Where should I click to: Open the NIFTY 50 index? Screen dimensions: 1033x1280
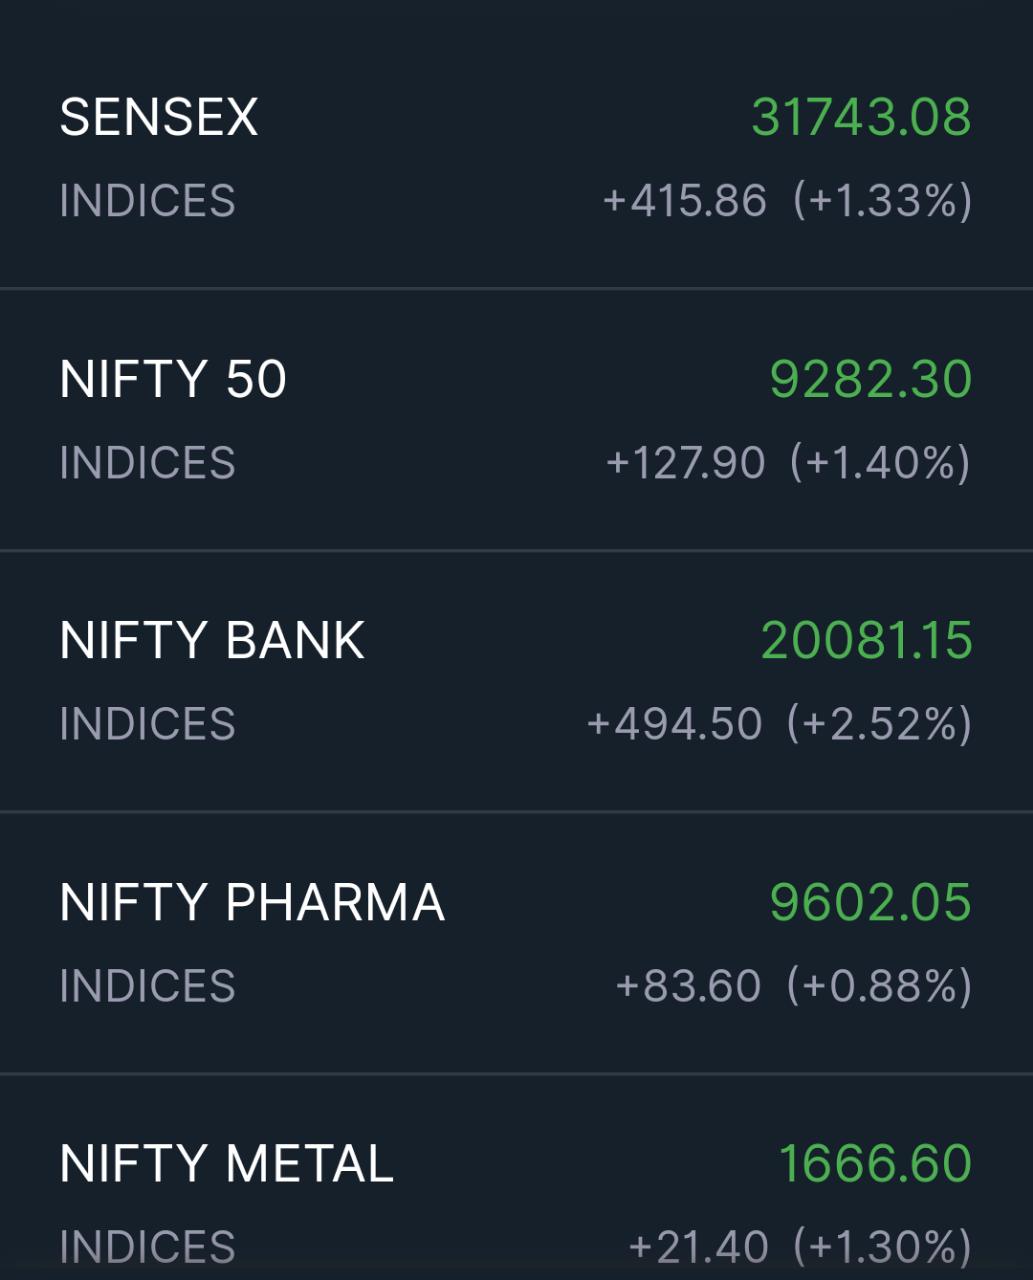tap(173, 379)
